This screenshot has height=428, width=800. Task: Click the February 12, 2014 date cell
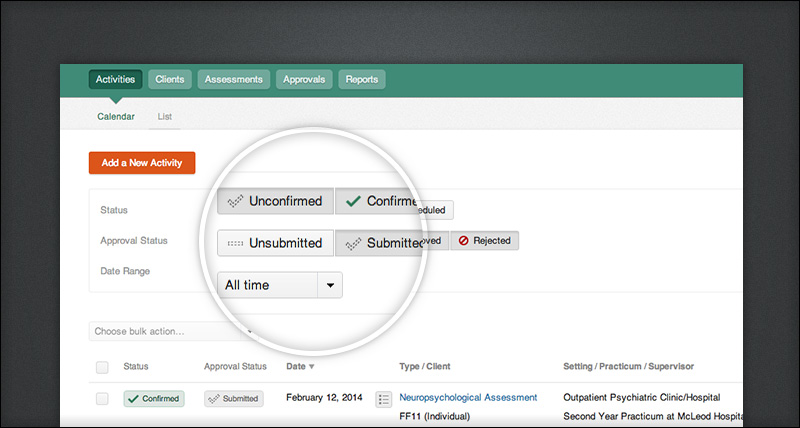[x=324, y=397]
